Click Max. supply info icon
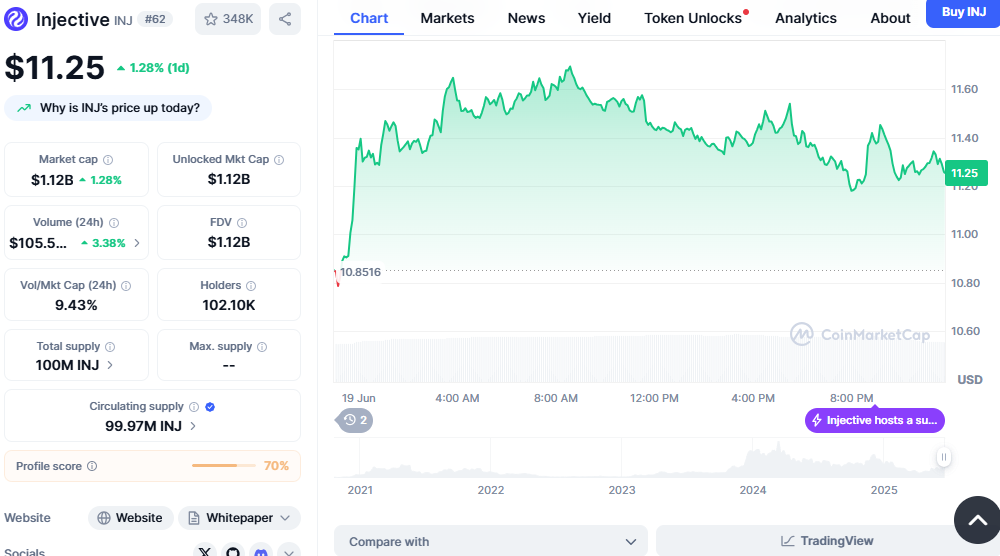Image resolution: width=1000 pixels, height=556 pixels. [262, 347]
